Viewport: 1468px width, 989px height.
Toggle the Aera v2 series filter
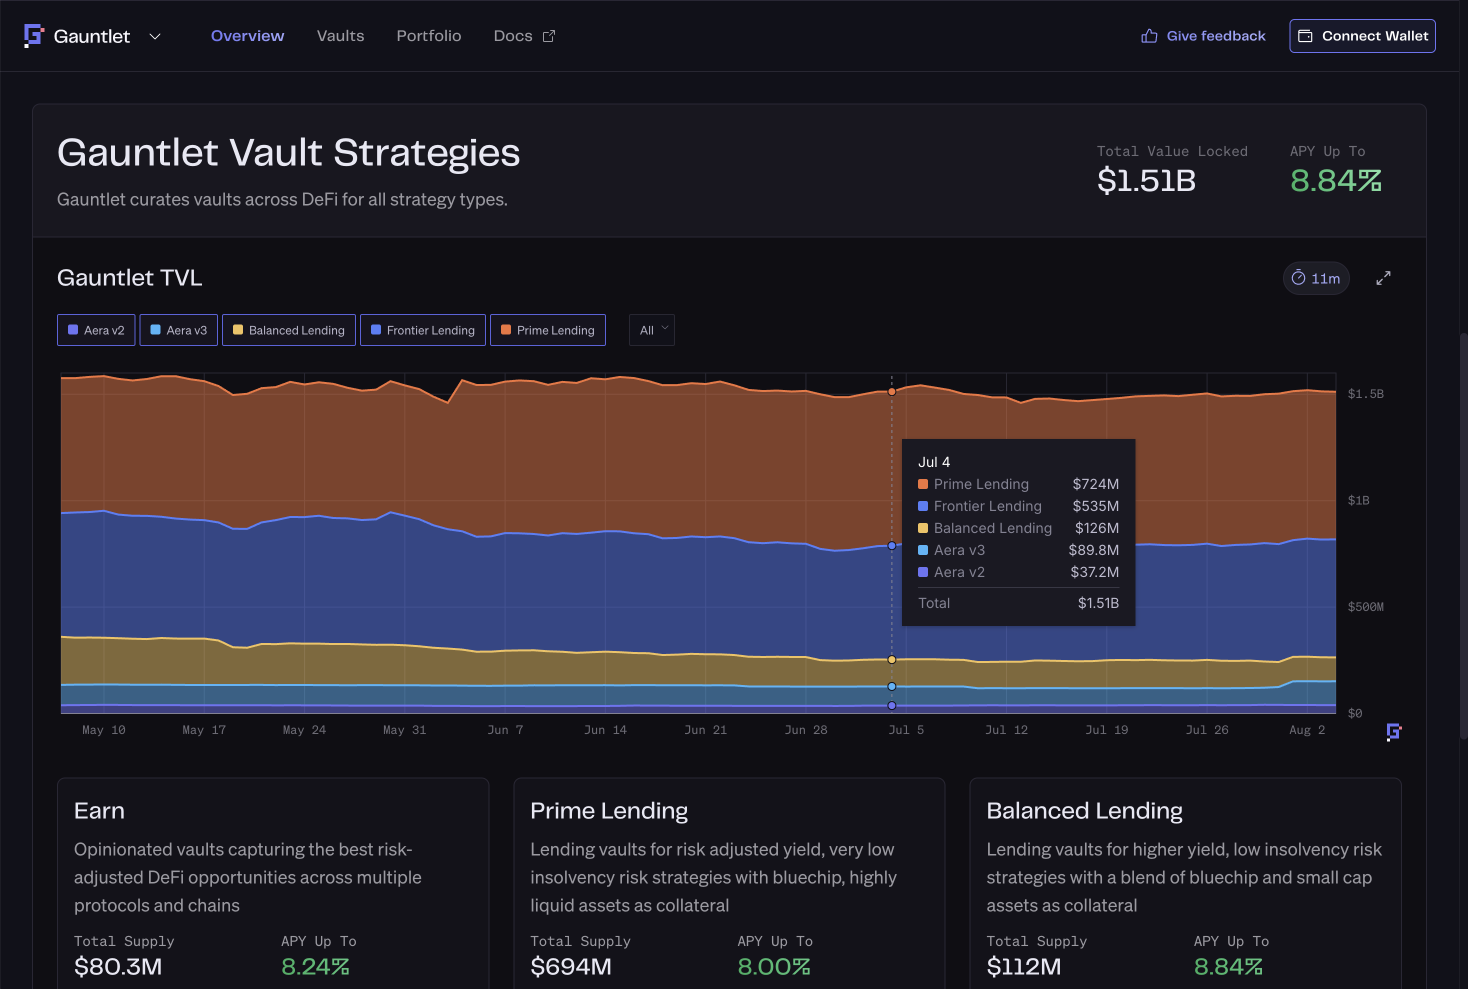coord(96,330)
